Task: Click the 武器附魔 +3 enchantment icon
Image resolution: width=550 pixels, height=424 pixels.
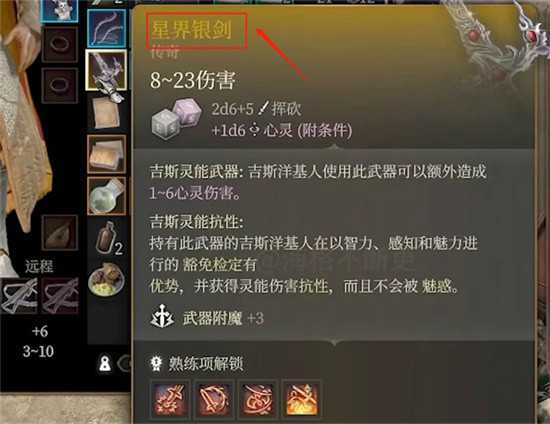Action: coord(162,317)
